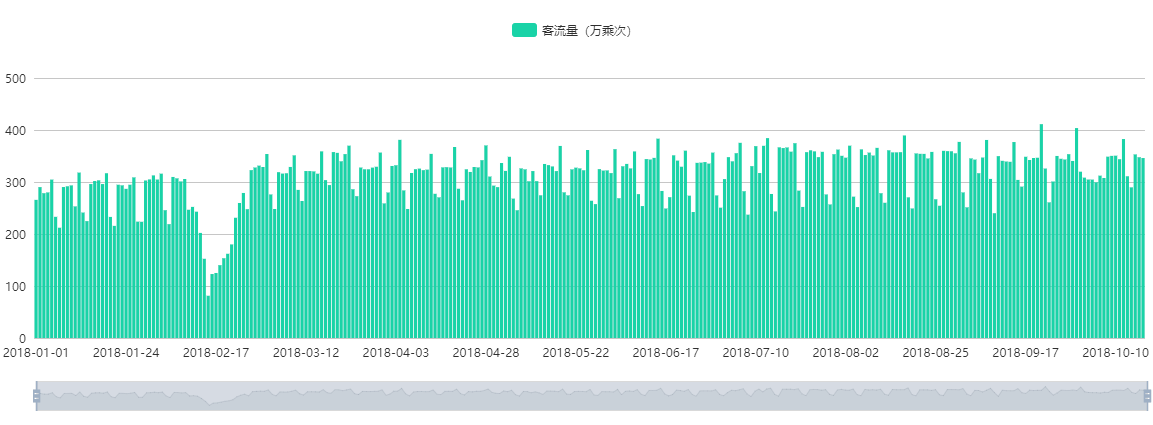Click the 2018-01-24 x-axis date label

tap(127, 353)
